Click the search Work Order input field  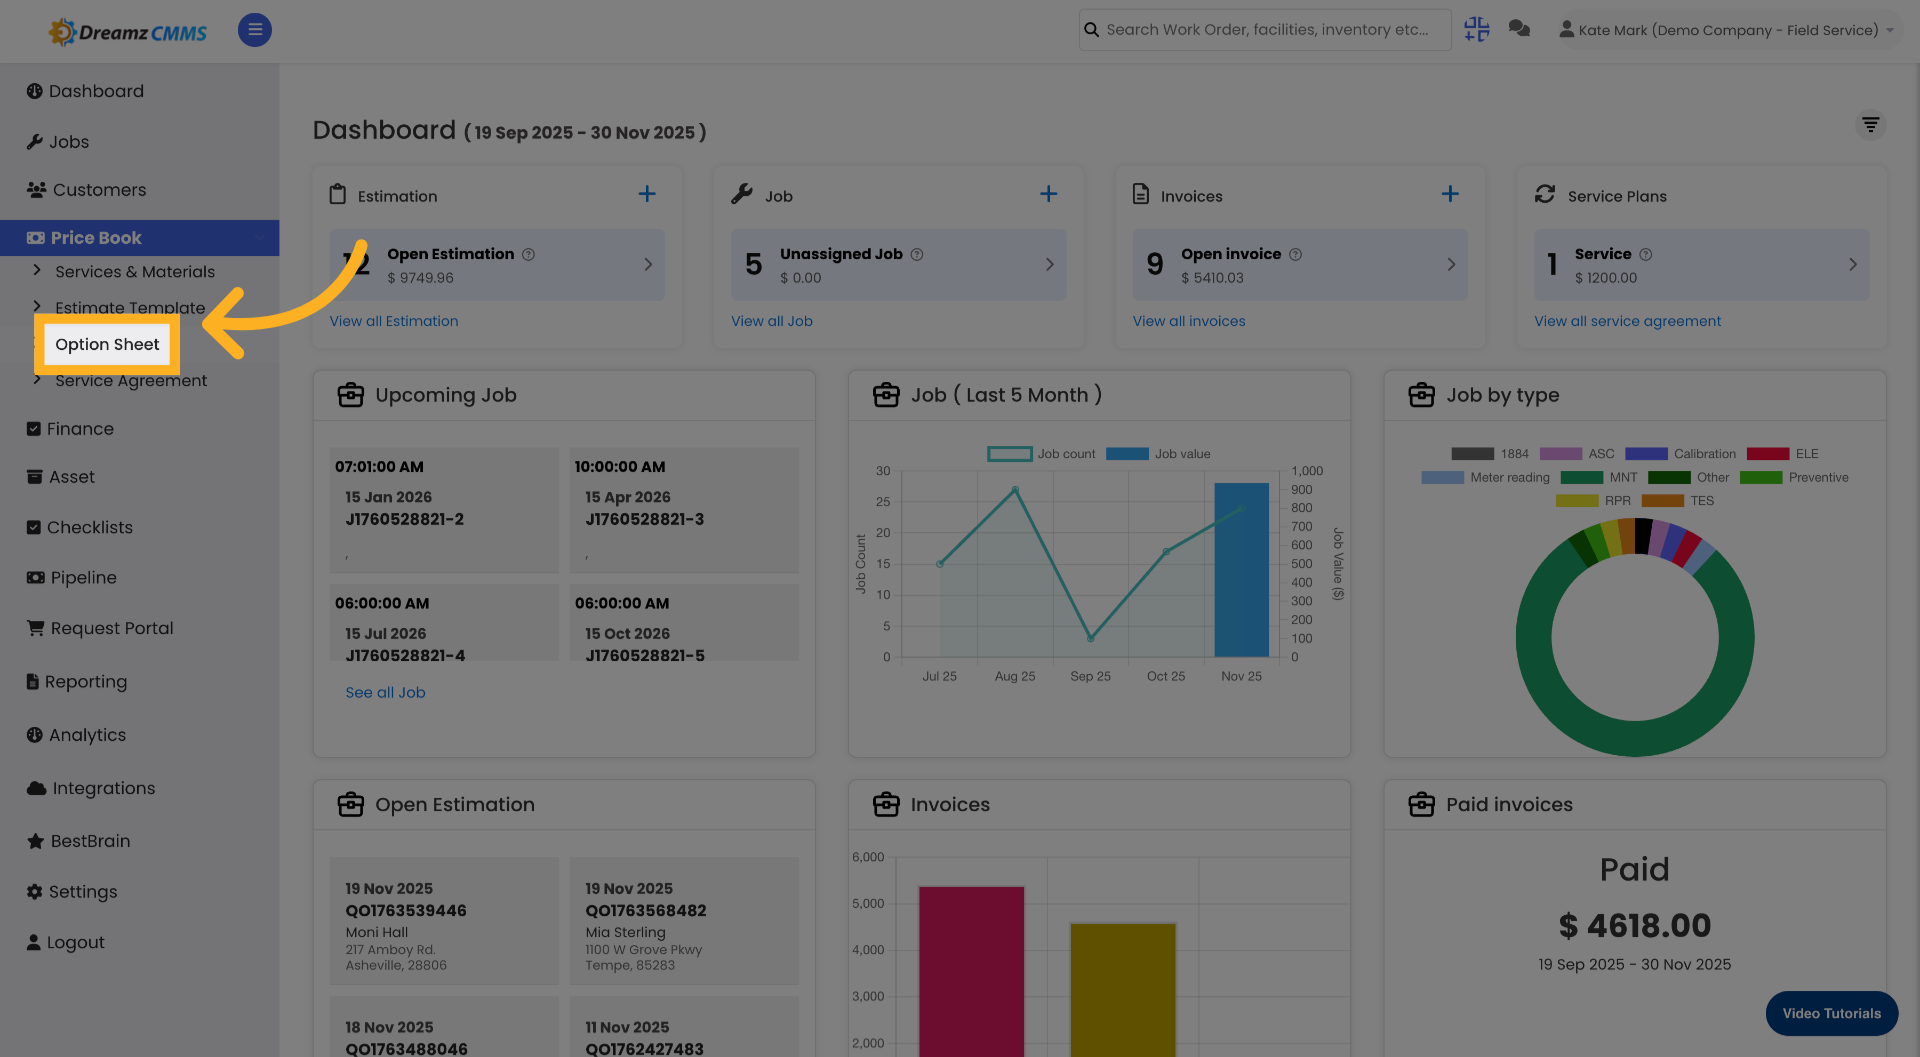coord(1264,29)
